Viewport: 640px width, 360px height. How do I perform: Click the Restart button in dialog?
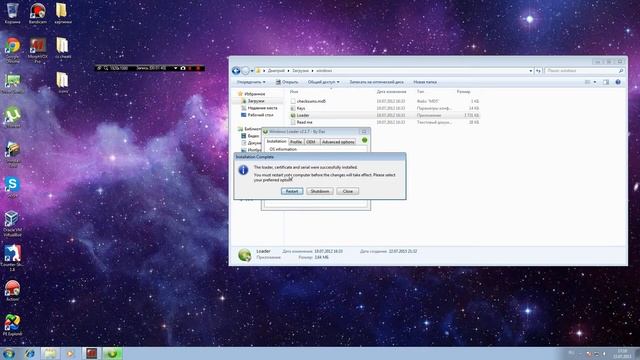(292, 191)
